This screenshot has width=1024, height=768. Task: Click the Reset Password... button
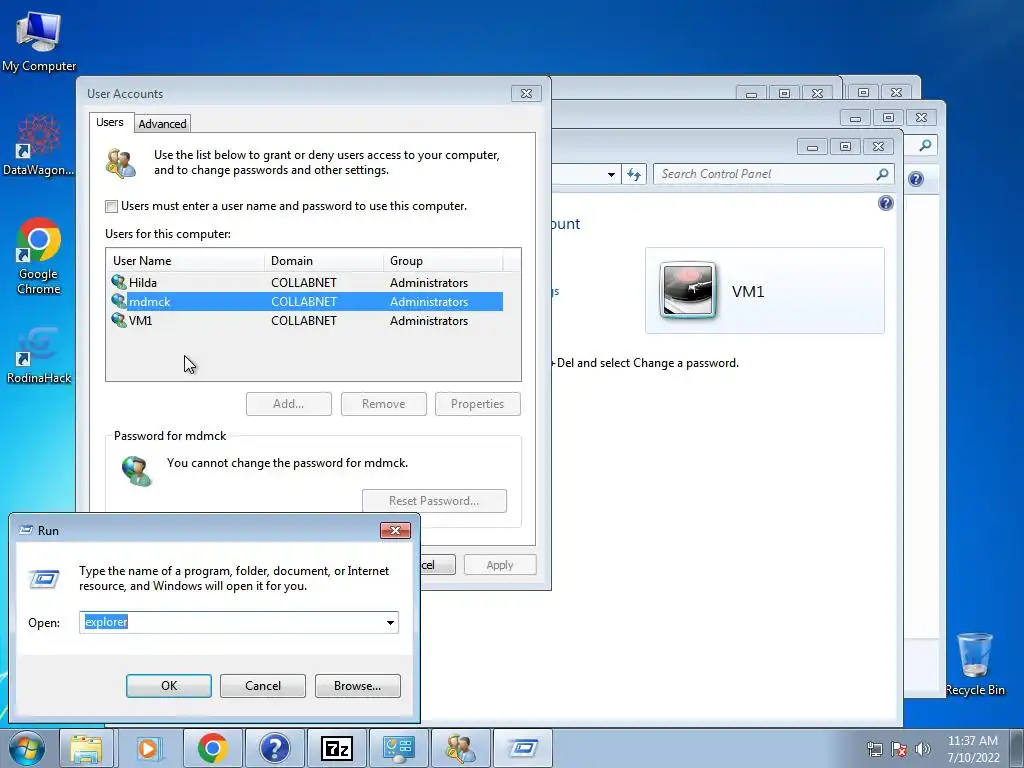pos(434,501)
